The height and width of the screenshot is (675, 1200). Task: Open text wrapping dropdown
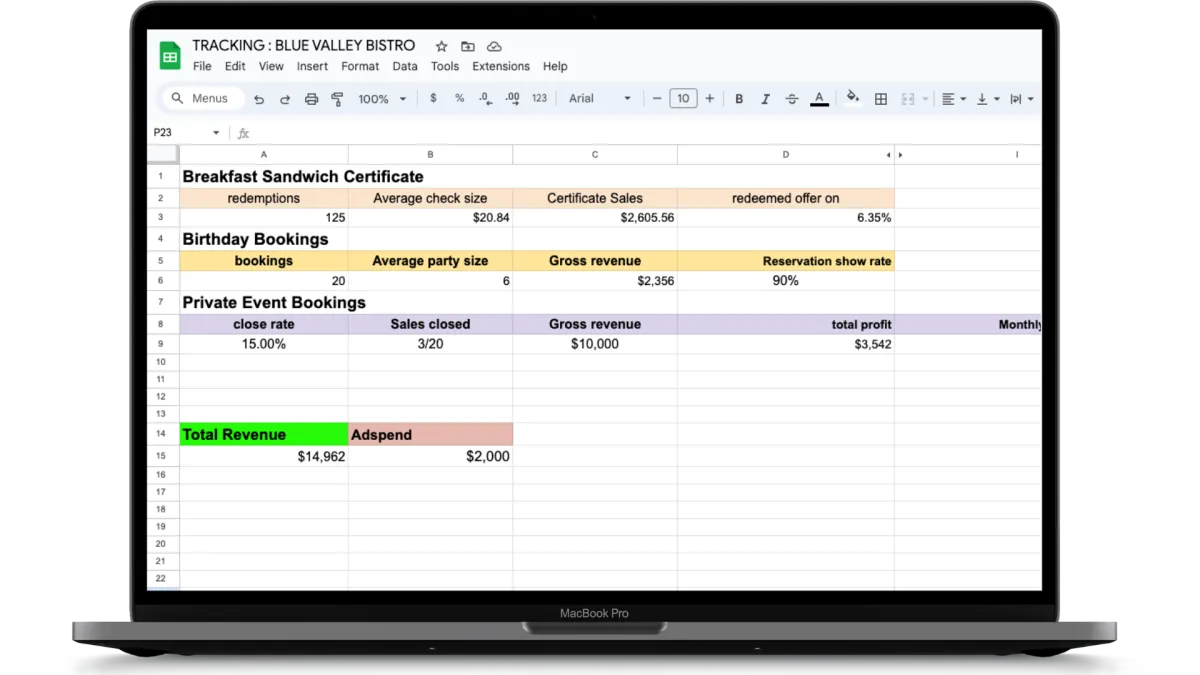[1021, 99]
